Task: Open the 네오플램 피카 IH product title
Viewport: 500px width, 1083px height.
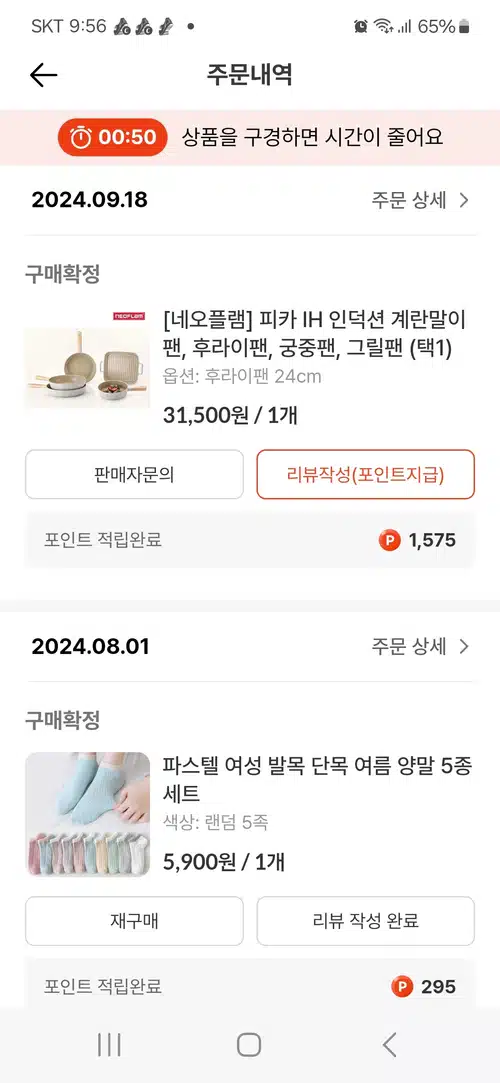Action: tap(315, 335)
